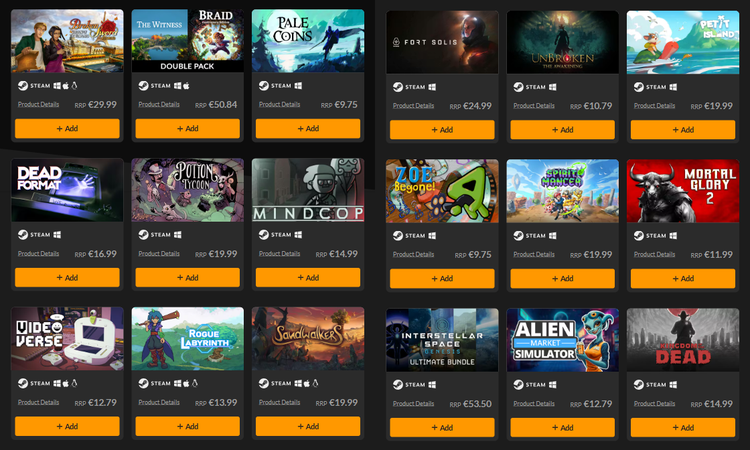This screenshot has width=750, height=450.
Task: Click Windows icon on Mortal Glory 2 card
Action: (x=673, y=235)
